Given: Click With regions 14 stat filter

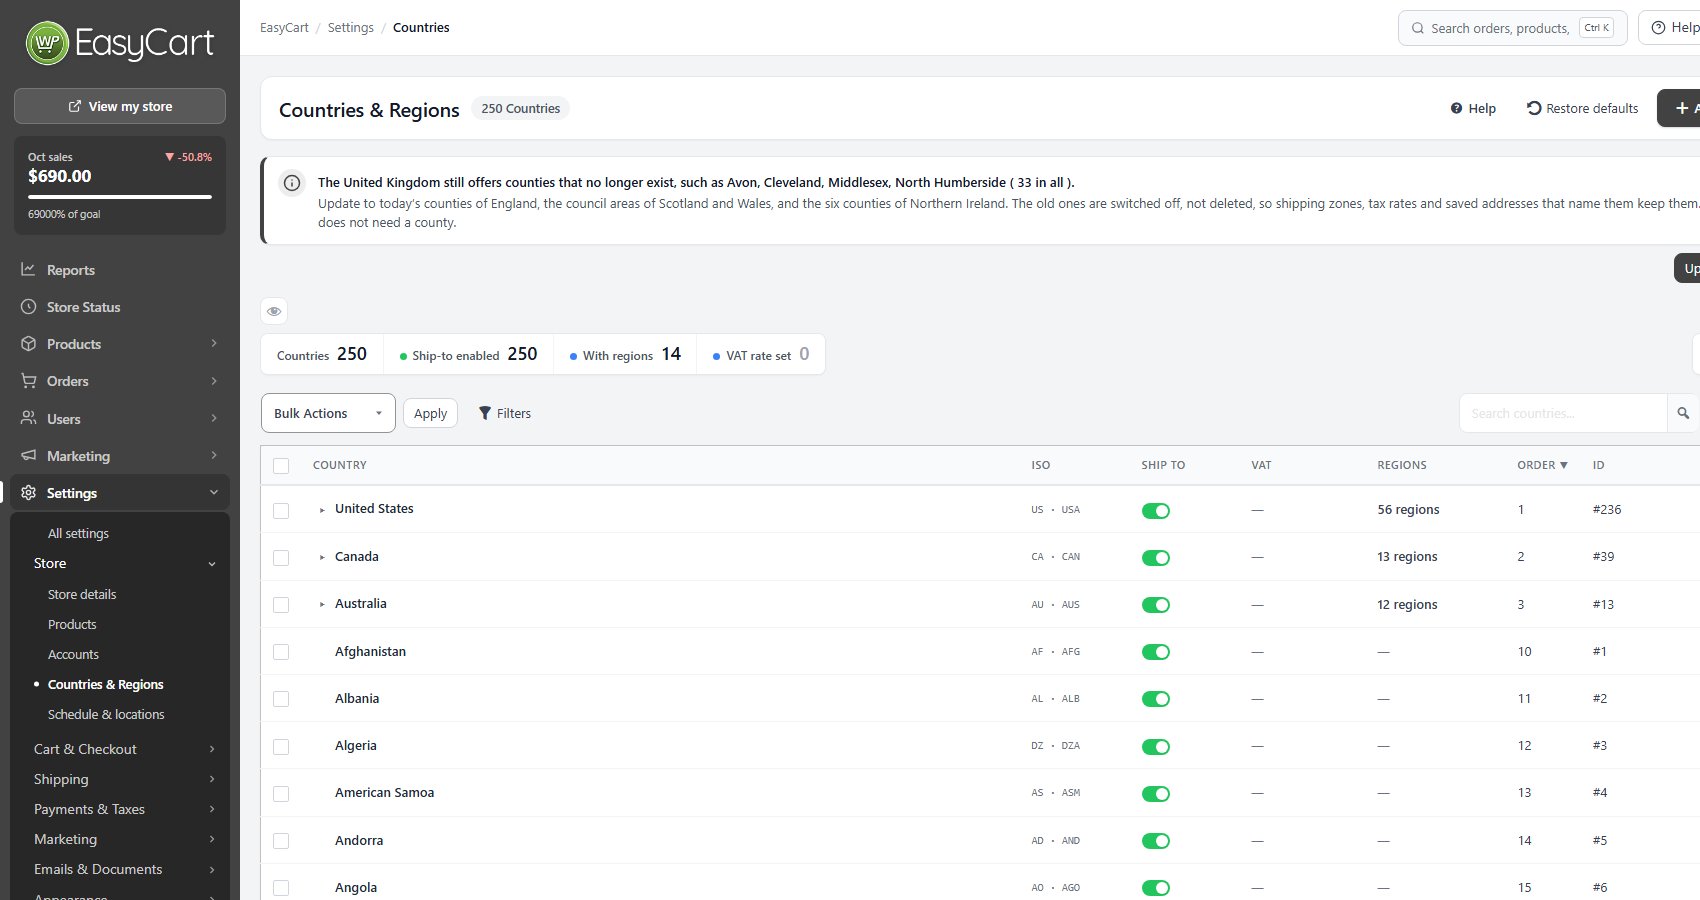Looking at the screenshot, I should [x=625, y=354].
